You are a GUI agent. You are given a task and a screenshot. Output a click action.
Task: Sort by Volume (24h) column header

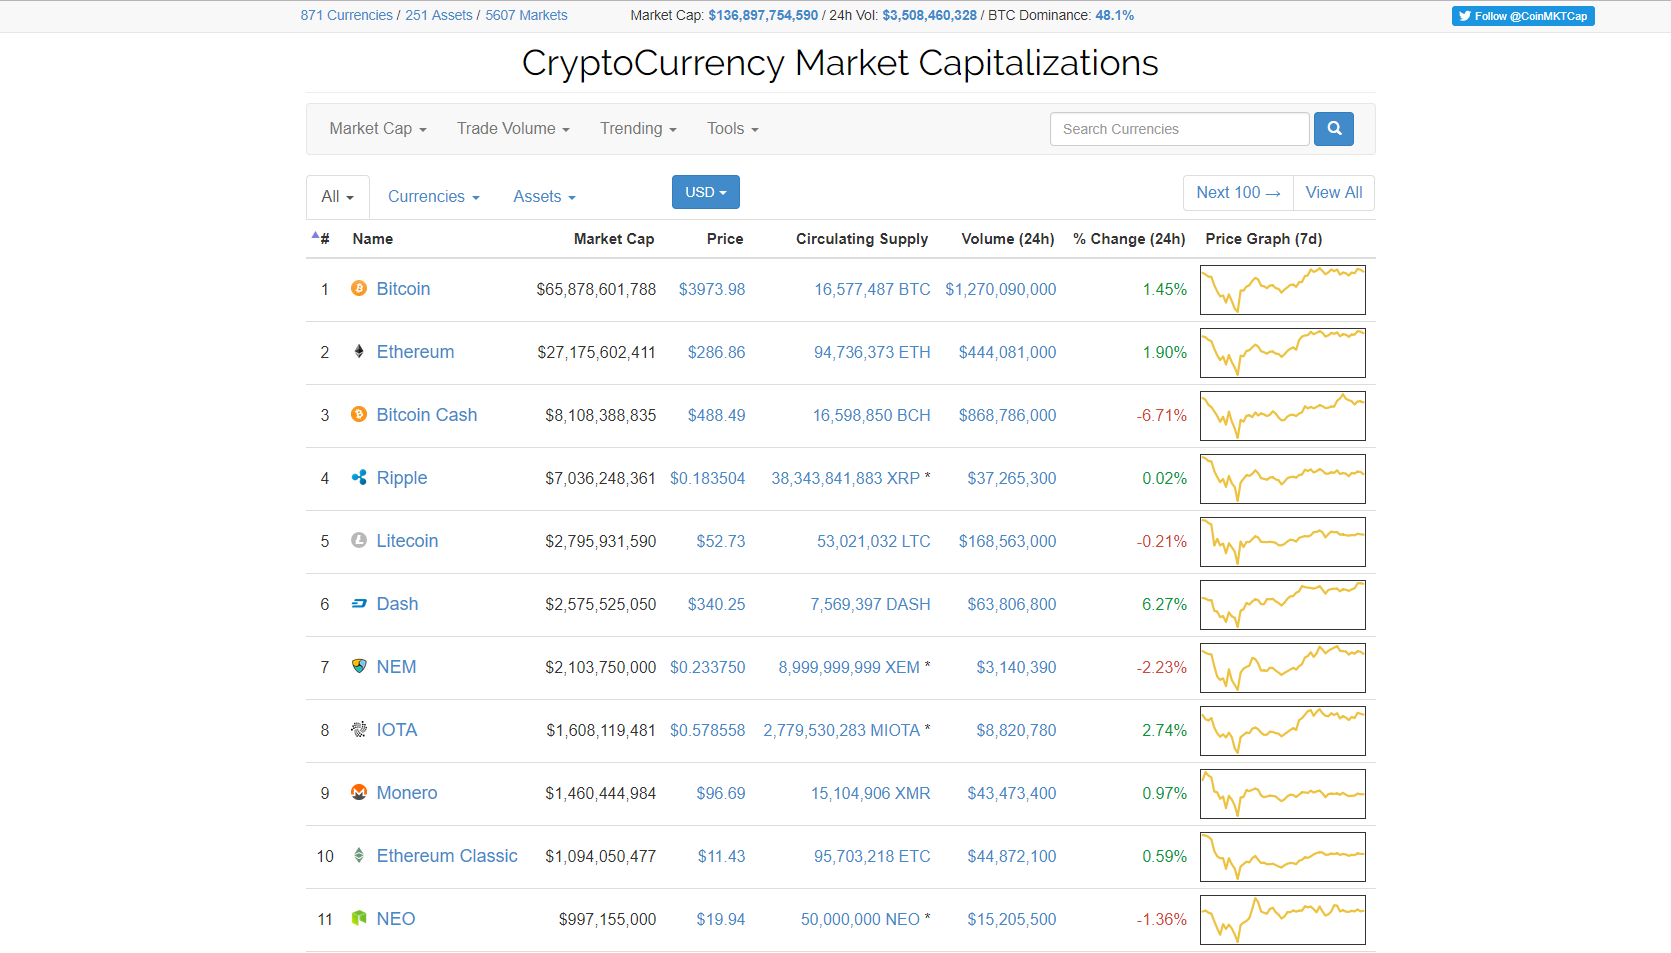(x=1008, y=239)
